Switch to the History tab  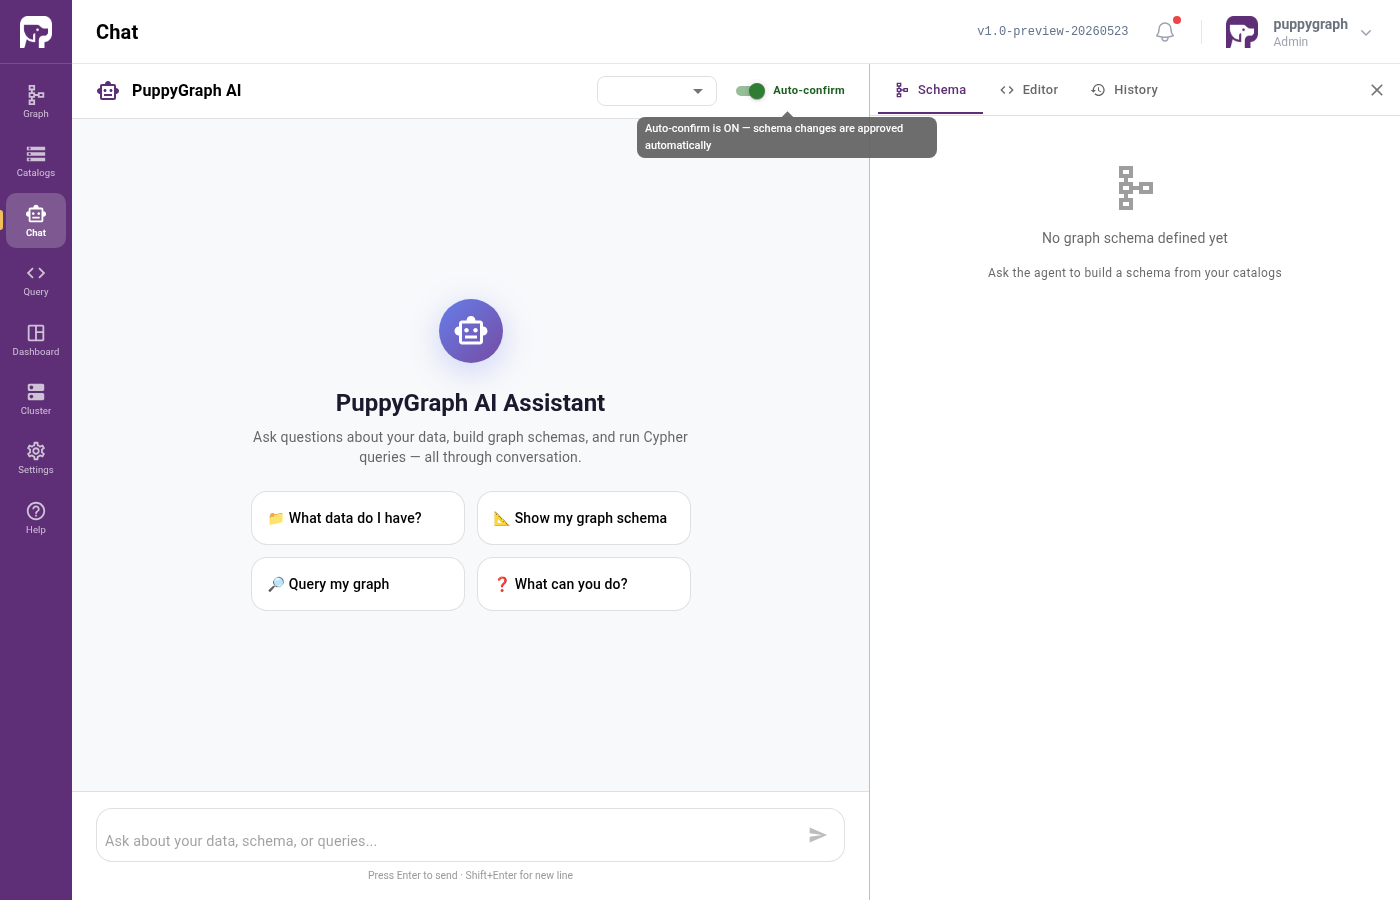point(1125,90)
